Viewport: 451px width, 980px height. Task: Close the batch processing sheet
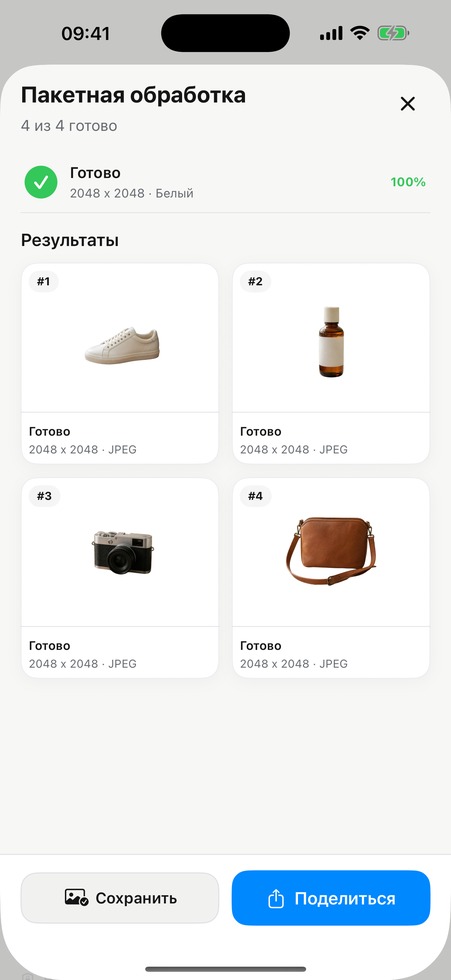coord(407,104)
